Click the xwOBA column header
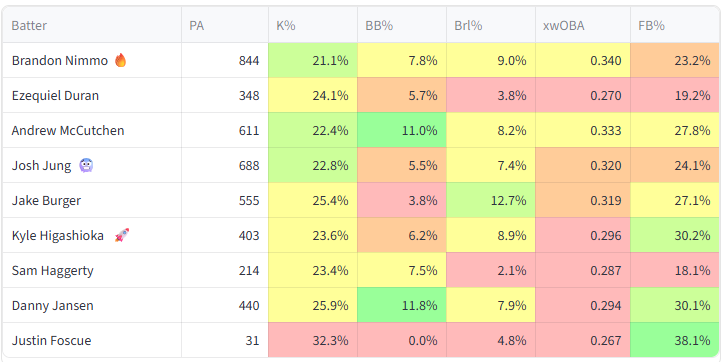 (x=583, y=25)
